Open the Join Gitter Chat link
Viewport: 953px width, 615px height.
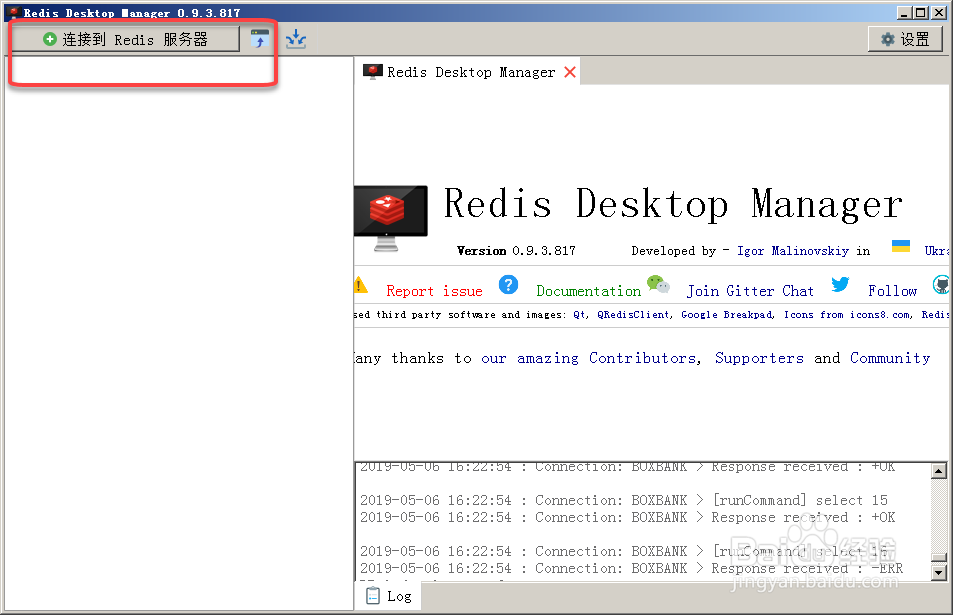(750, 290)
